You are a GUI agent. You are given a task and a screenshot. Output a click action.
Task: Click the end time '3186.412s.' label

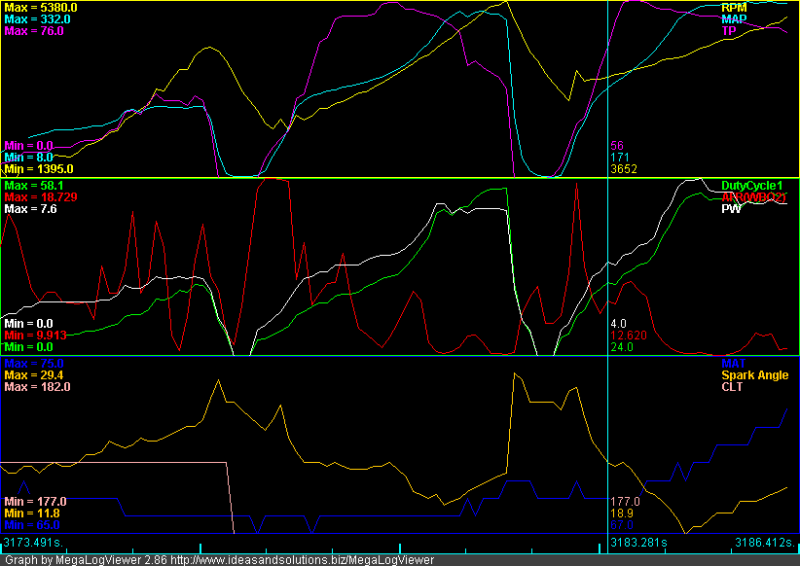click(x=765, y=543)
